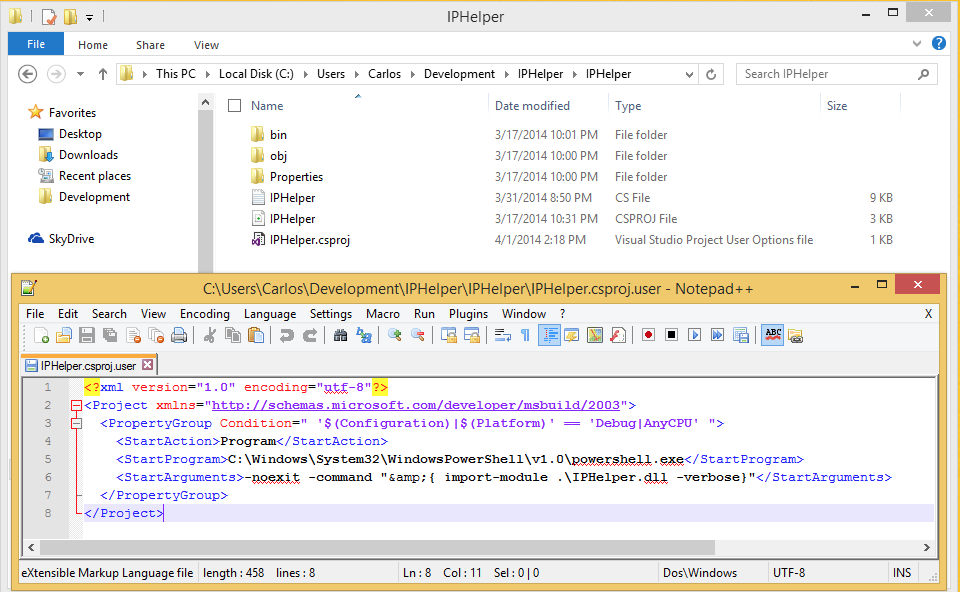This screenshot has height=592, width=960.
Task: Click the Print icon in Notepad++ toolbar
Action: click(x=179, y=335)
